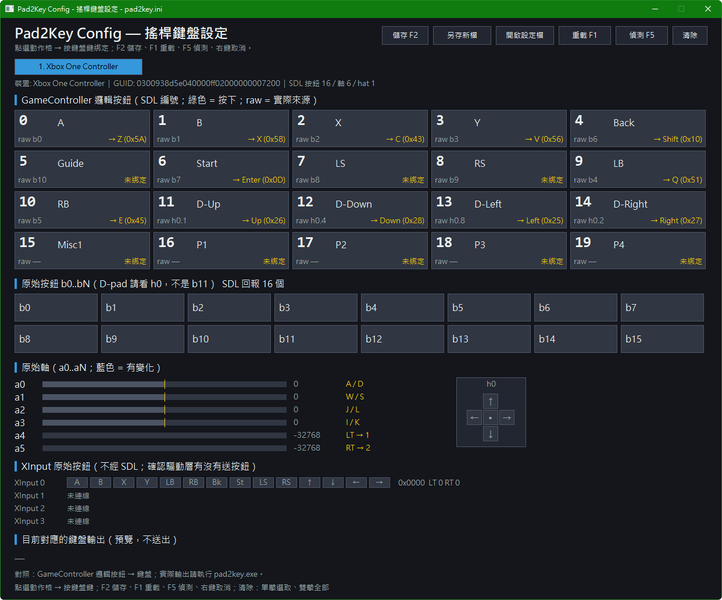The height and width of the screenshot is (600, 722).
Task: Click the 另存新檔 save-as button
Action: pyautogui.click(x=462, y=35)
